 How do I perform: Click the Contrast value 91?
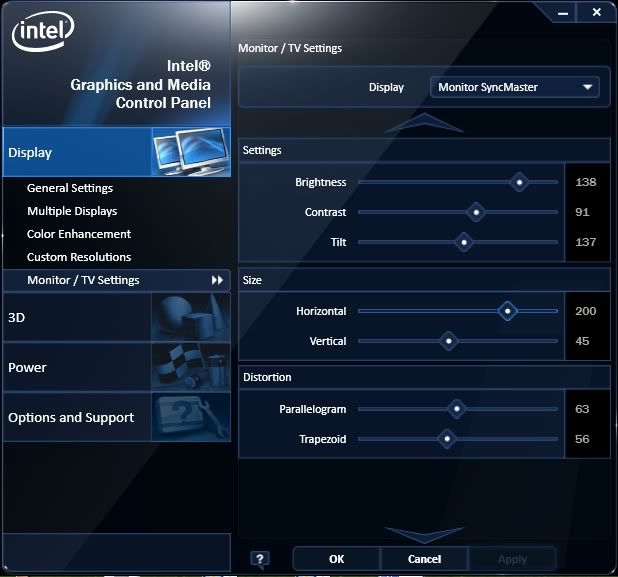tap(582, 212)
